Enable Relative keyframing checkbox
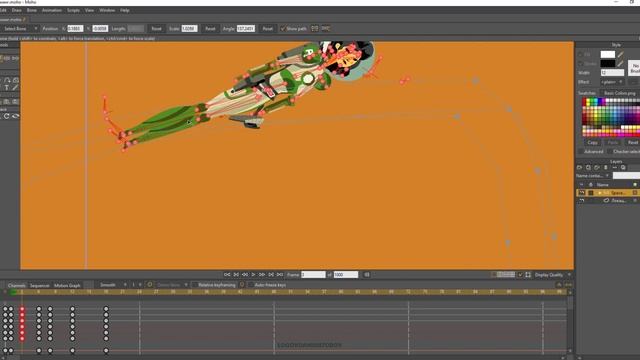Screen dimensions: 640x360 tap(195, 285)
